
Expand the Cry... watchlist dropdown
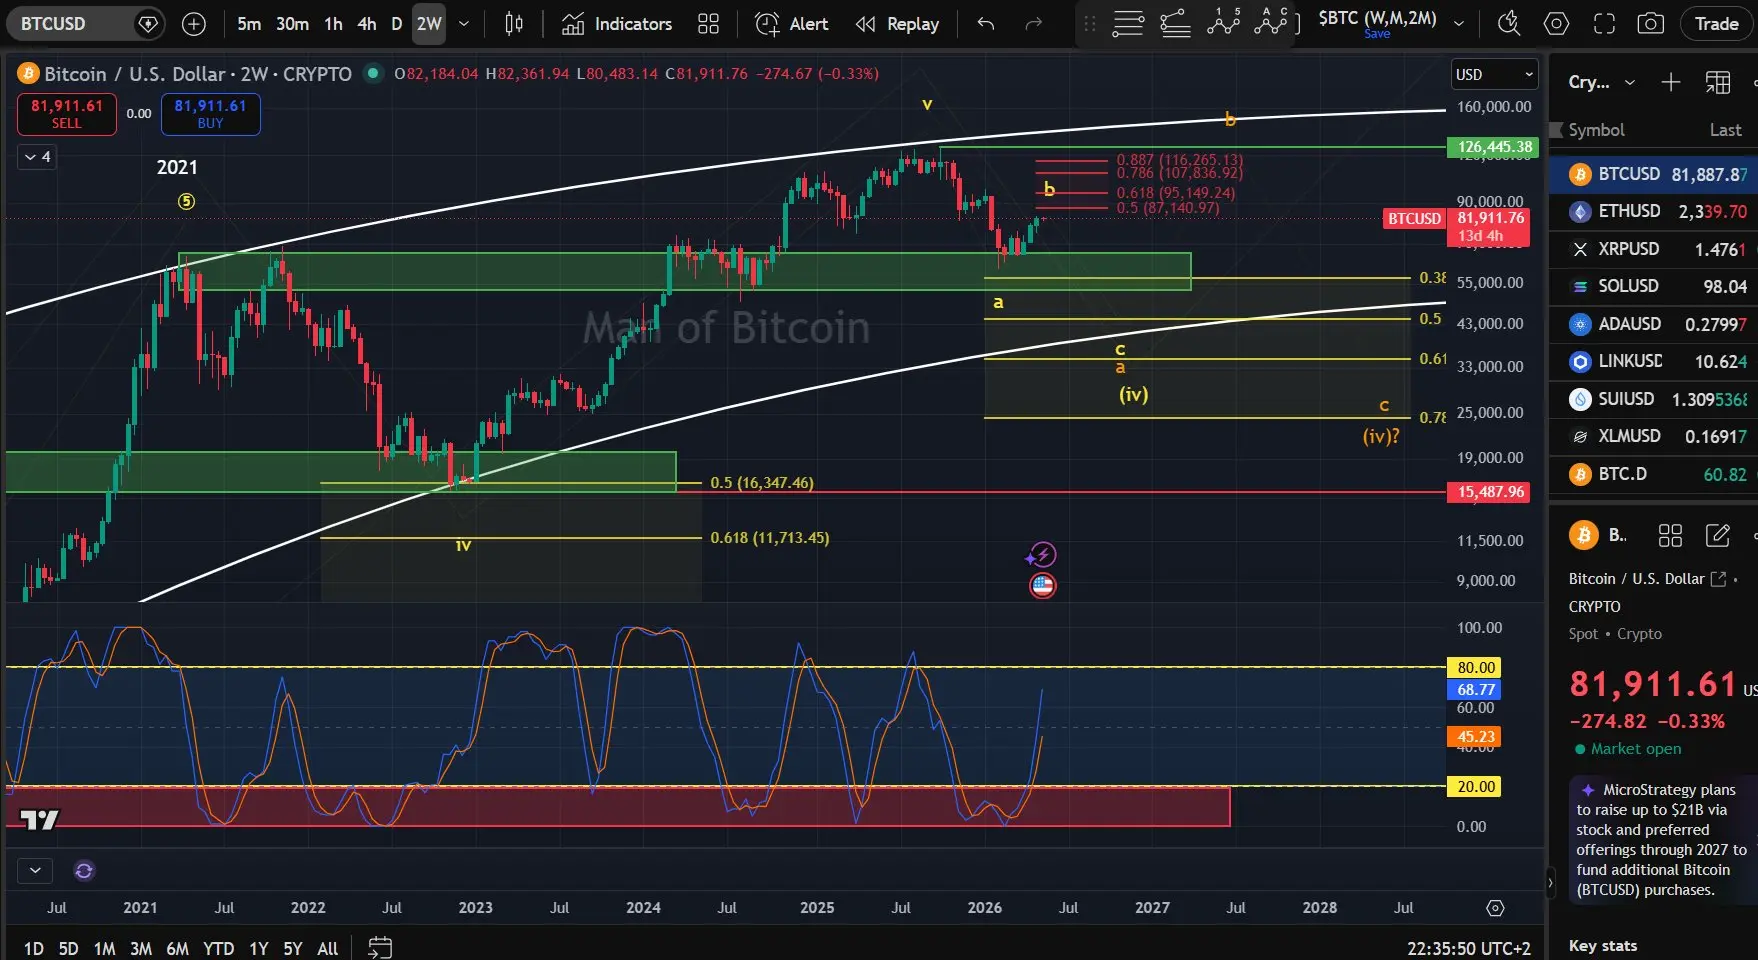1601,82
